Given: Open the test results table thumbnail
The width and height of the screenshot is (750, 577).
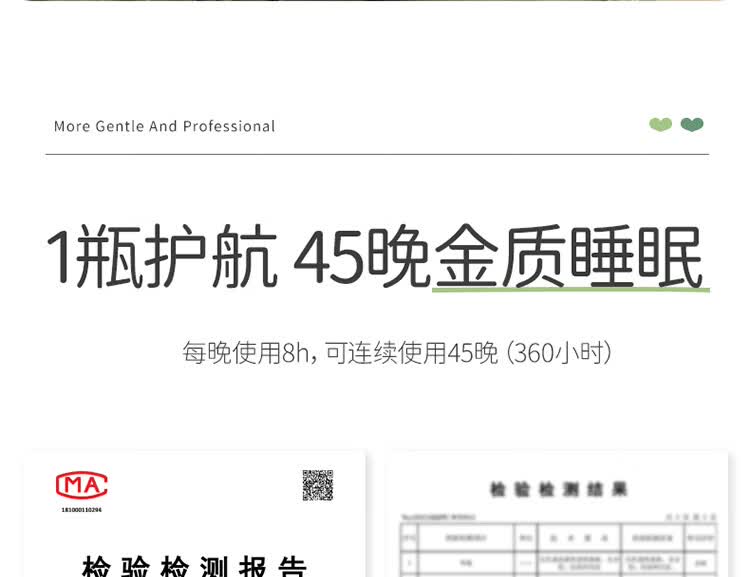Looking at the screenshot, I should pyautogui.click(x=558, y=514).
